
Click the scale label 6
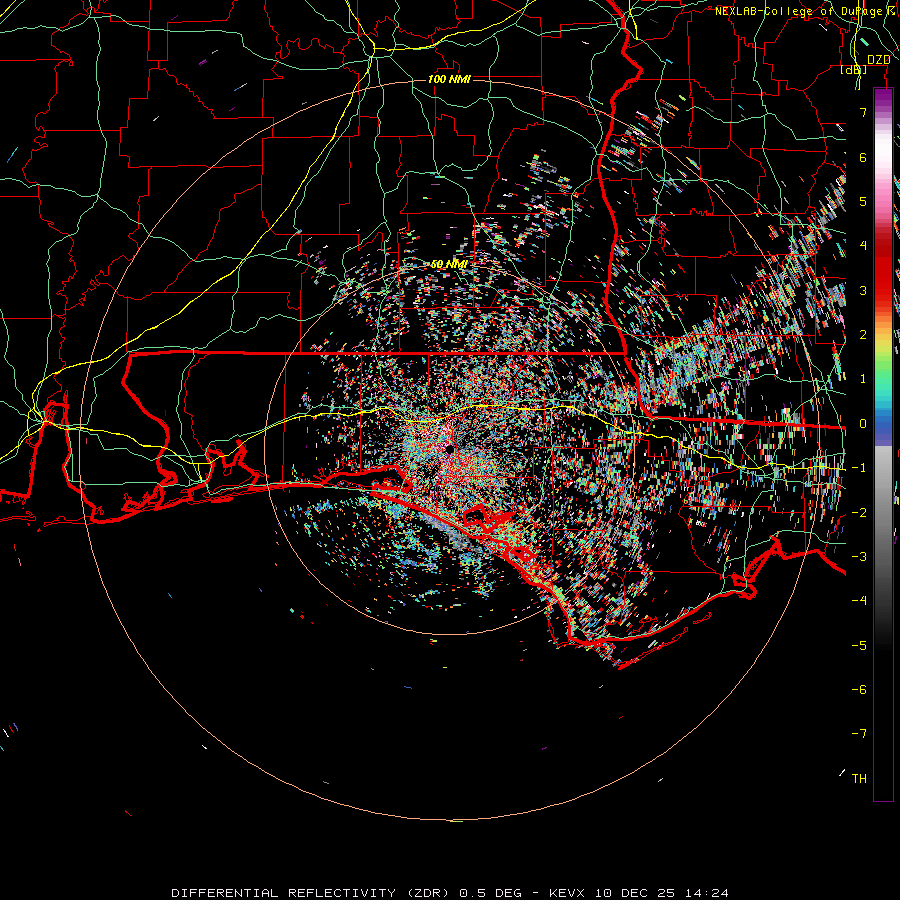[863, 157]
